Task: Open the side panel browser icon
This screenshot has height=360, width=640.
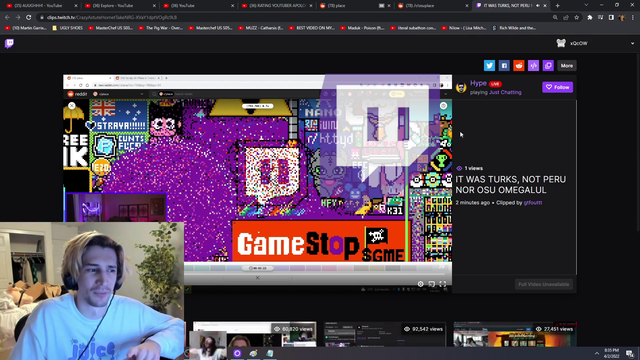Action: tap(611, 18)
